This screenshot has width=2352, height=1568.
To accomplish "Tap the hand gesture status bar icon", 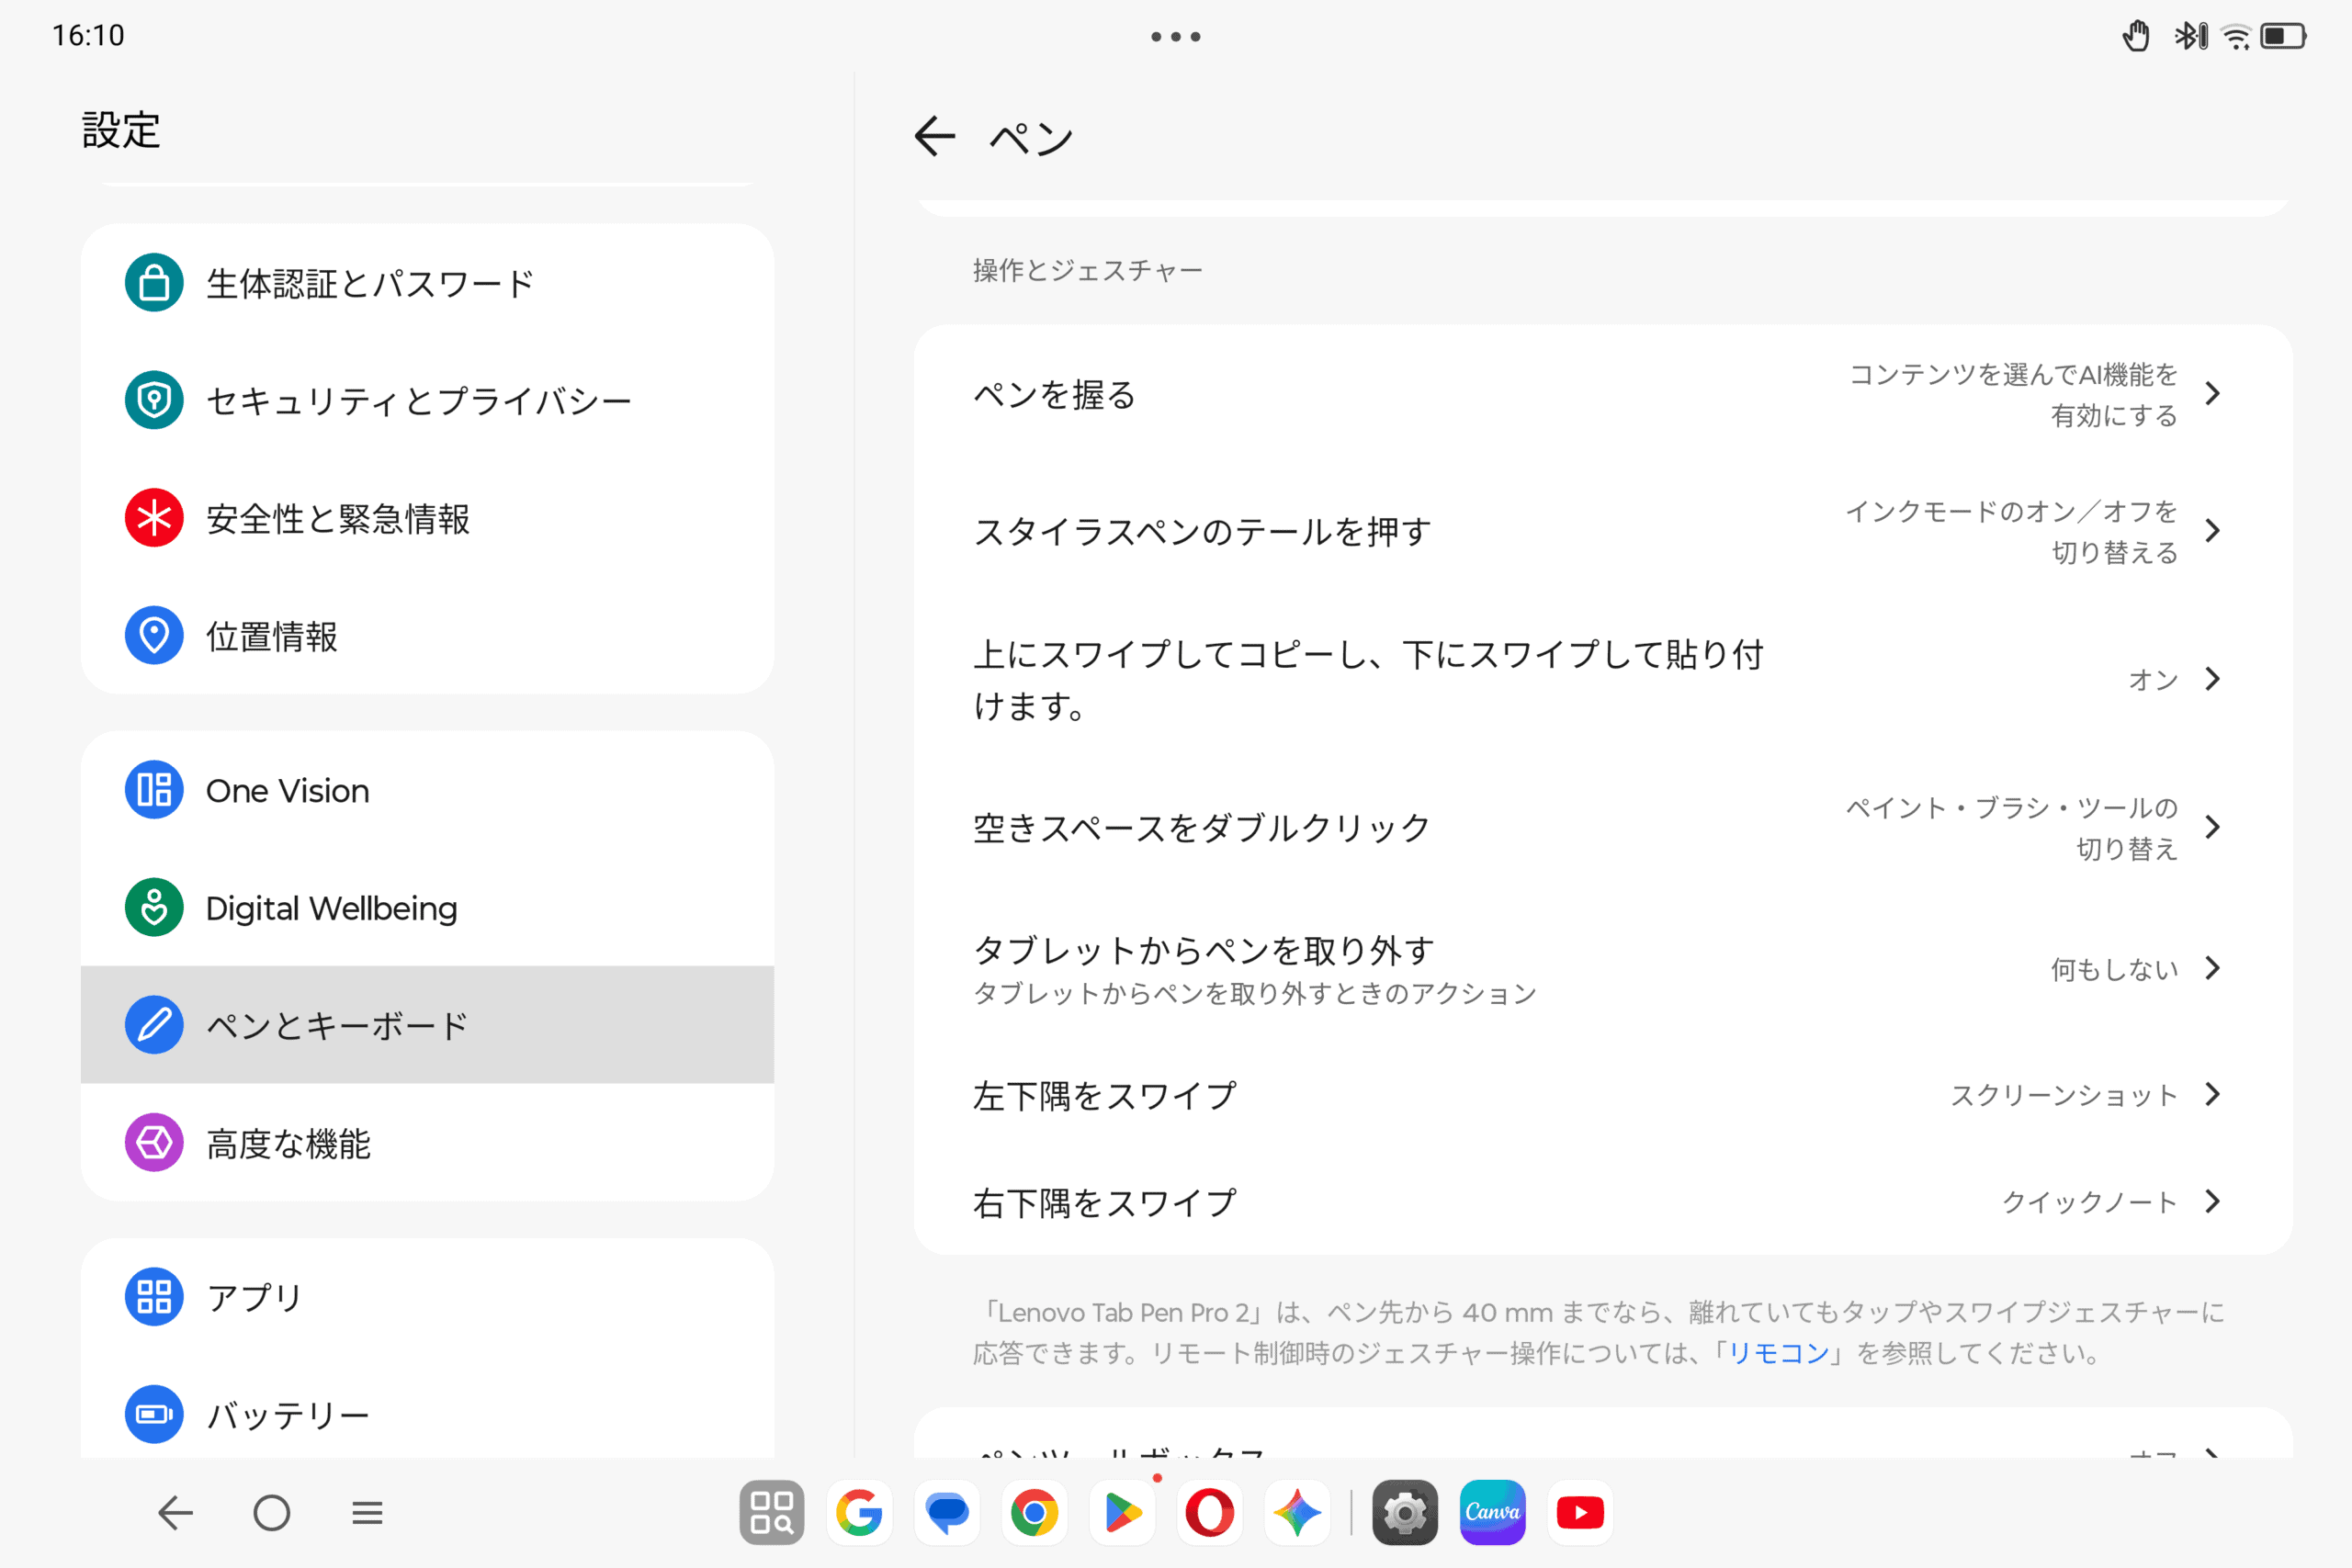I will pyautogui.click(x=2136, y=36).
